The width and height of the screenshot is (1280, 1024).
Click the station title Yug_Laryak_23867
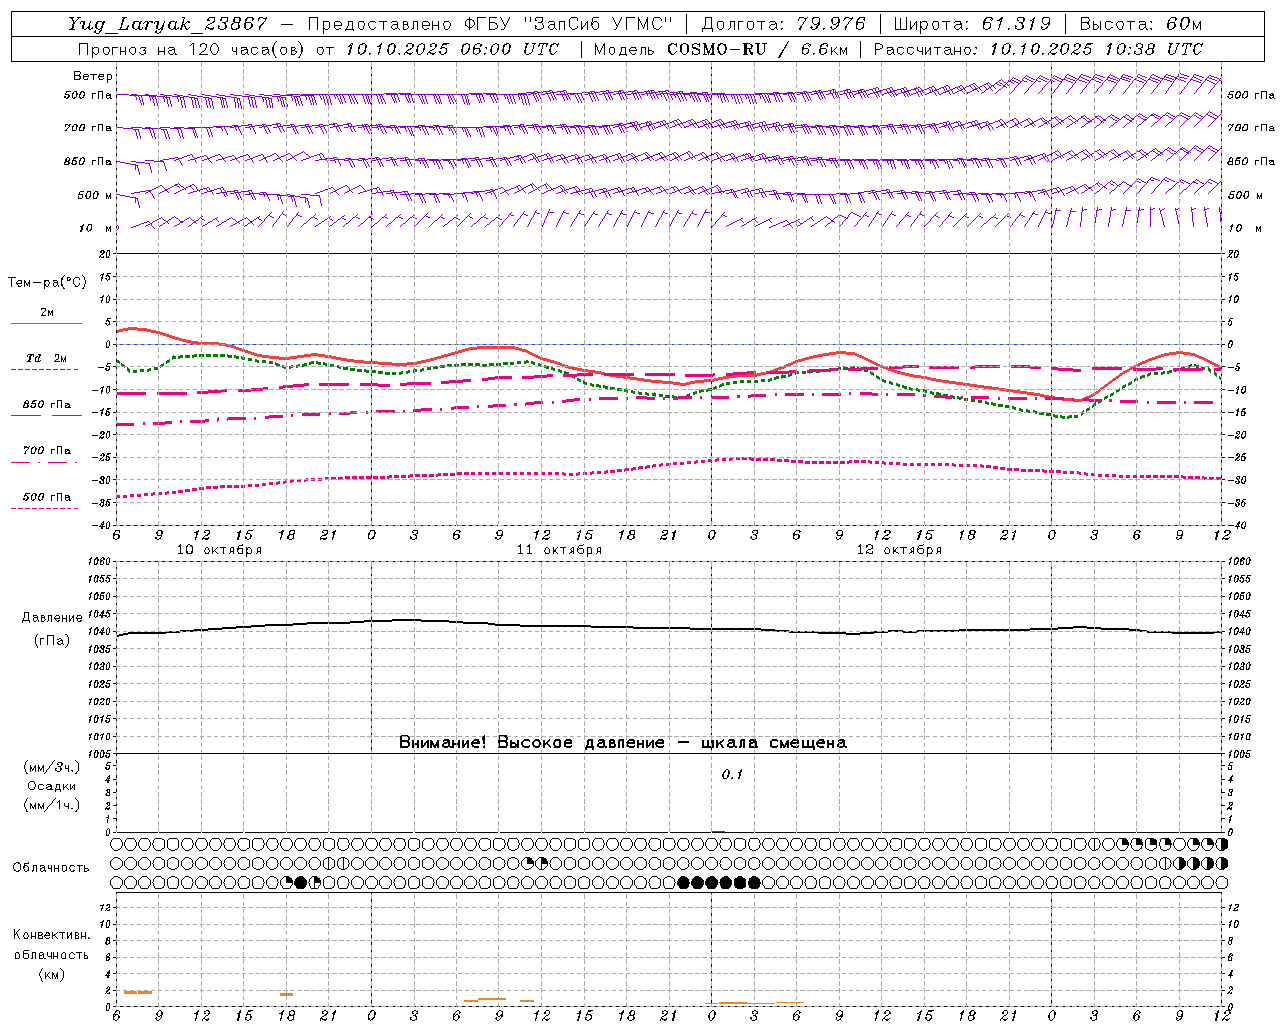tap(168, 24)
